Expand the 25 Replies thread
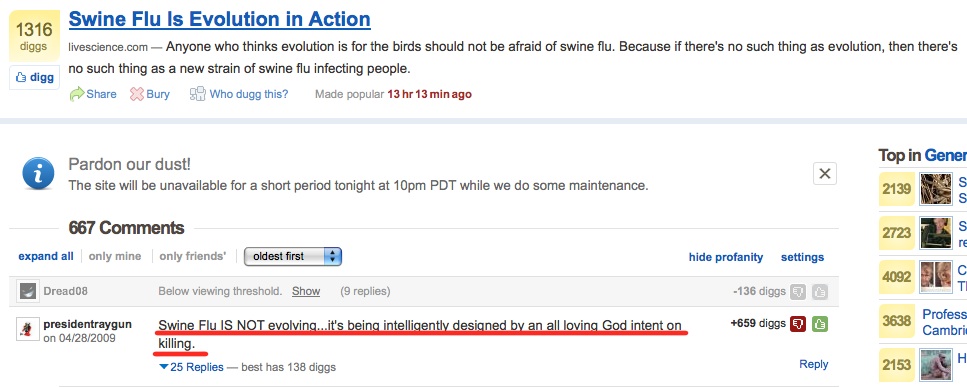Viewport: 967px width, 387px height. coord(191,367)
